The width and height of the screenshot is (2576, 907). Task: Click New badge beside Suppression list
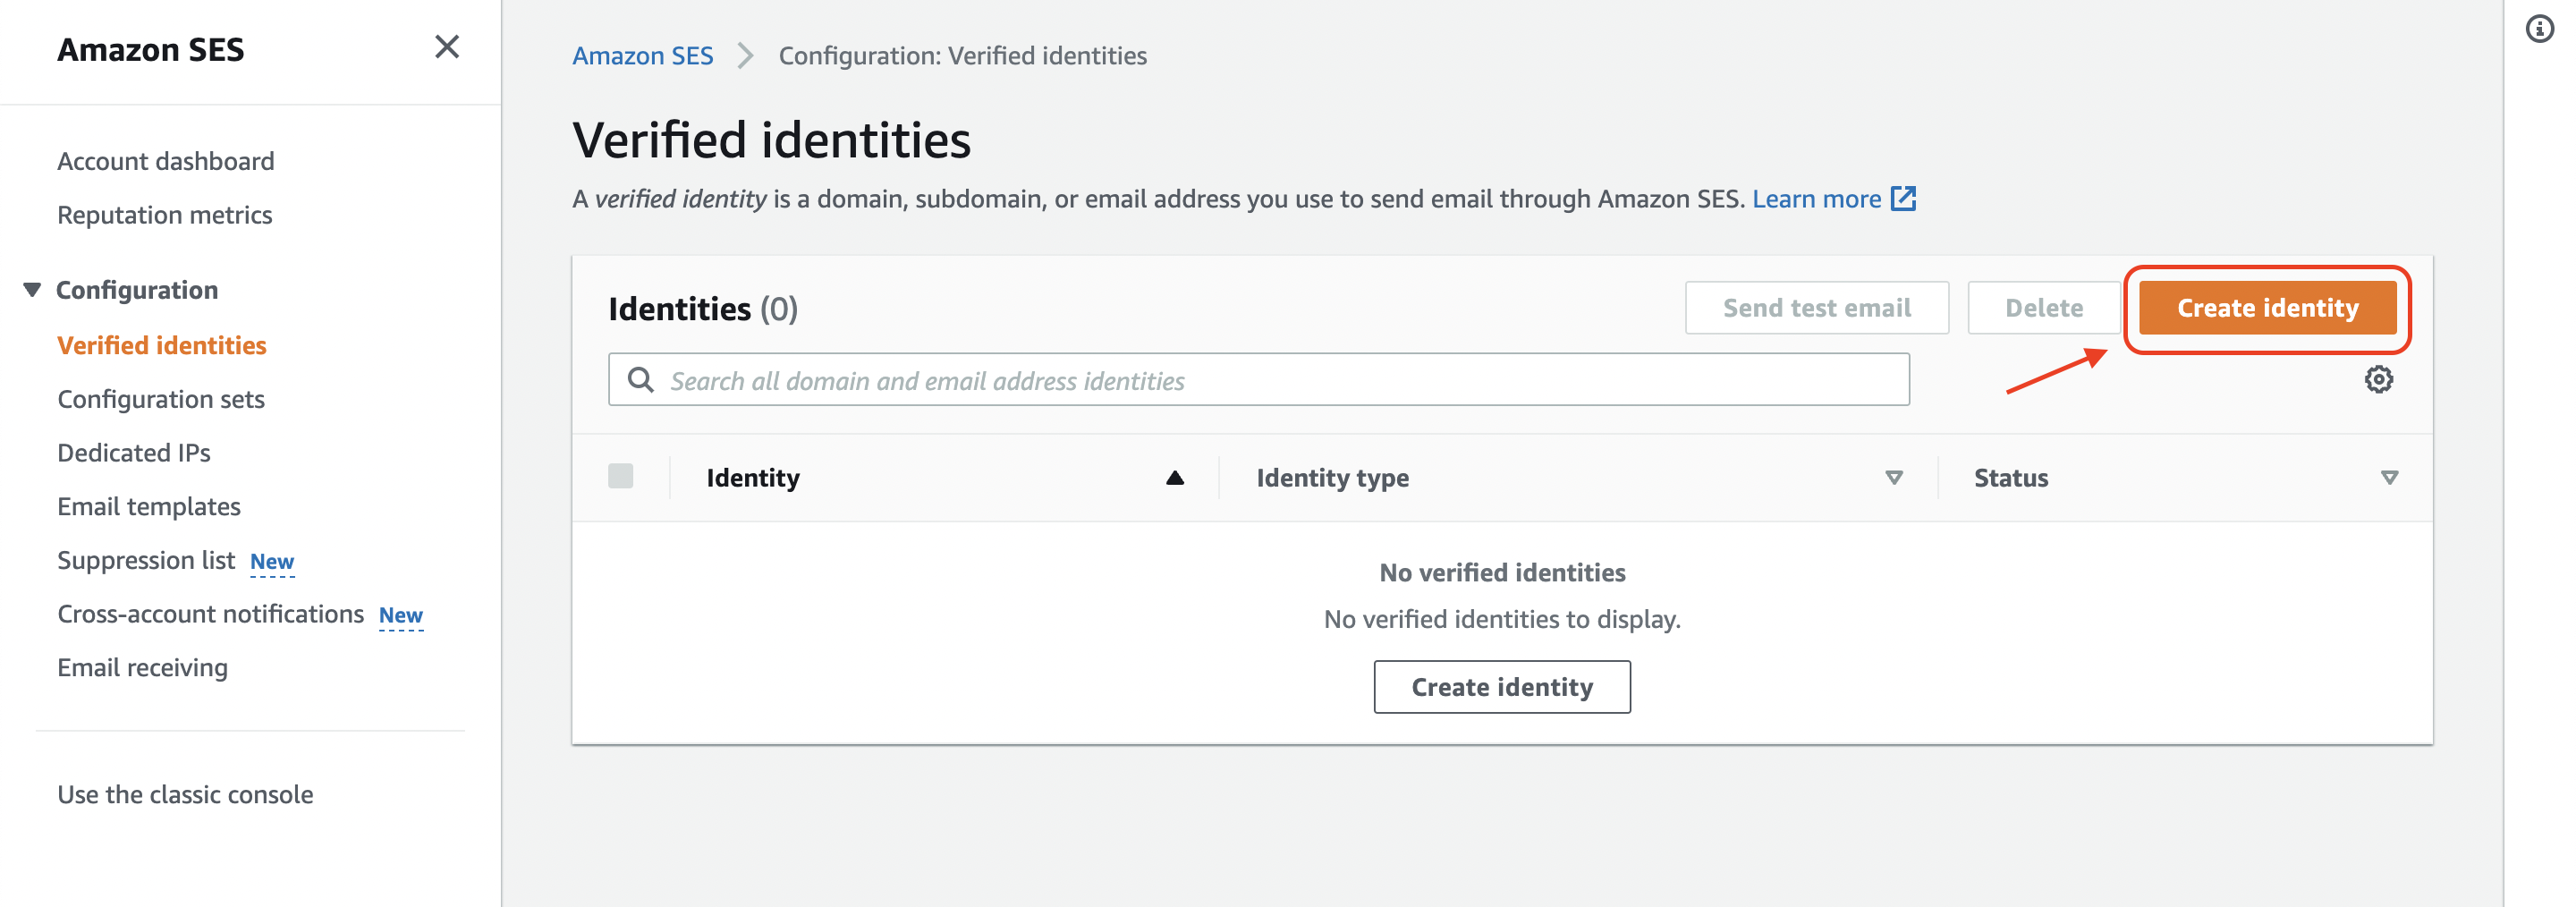pos(272,562)
